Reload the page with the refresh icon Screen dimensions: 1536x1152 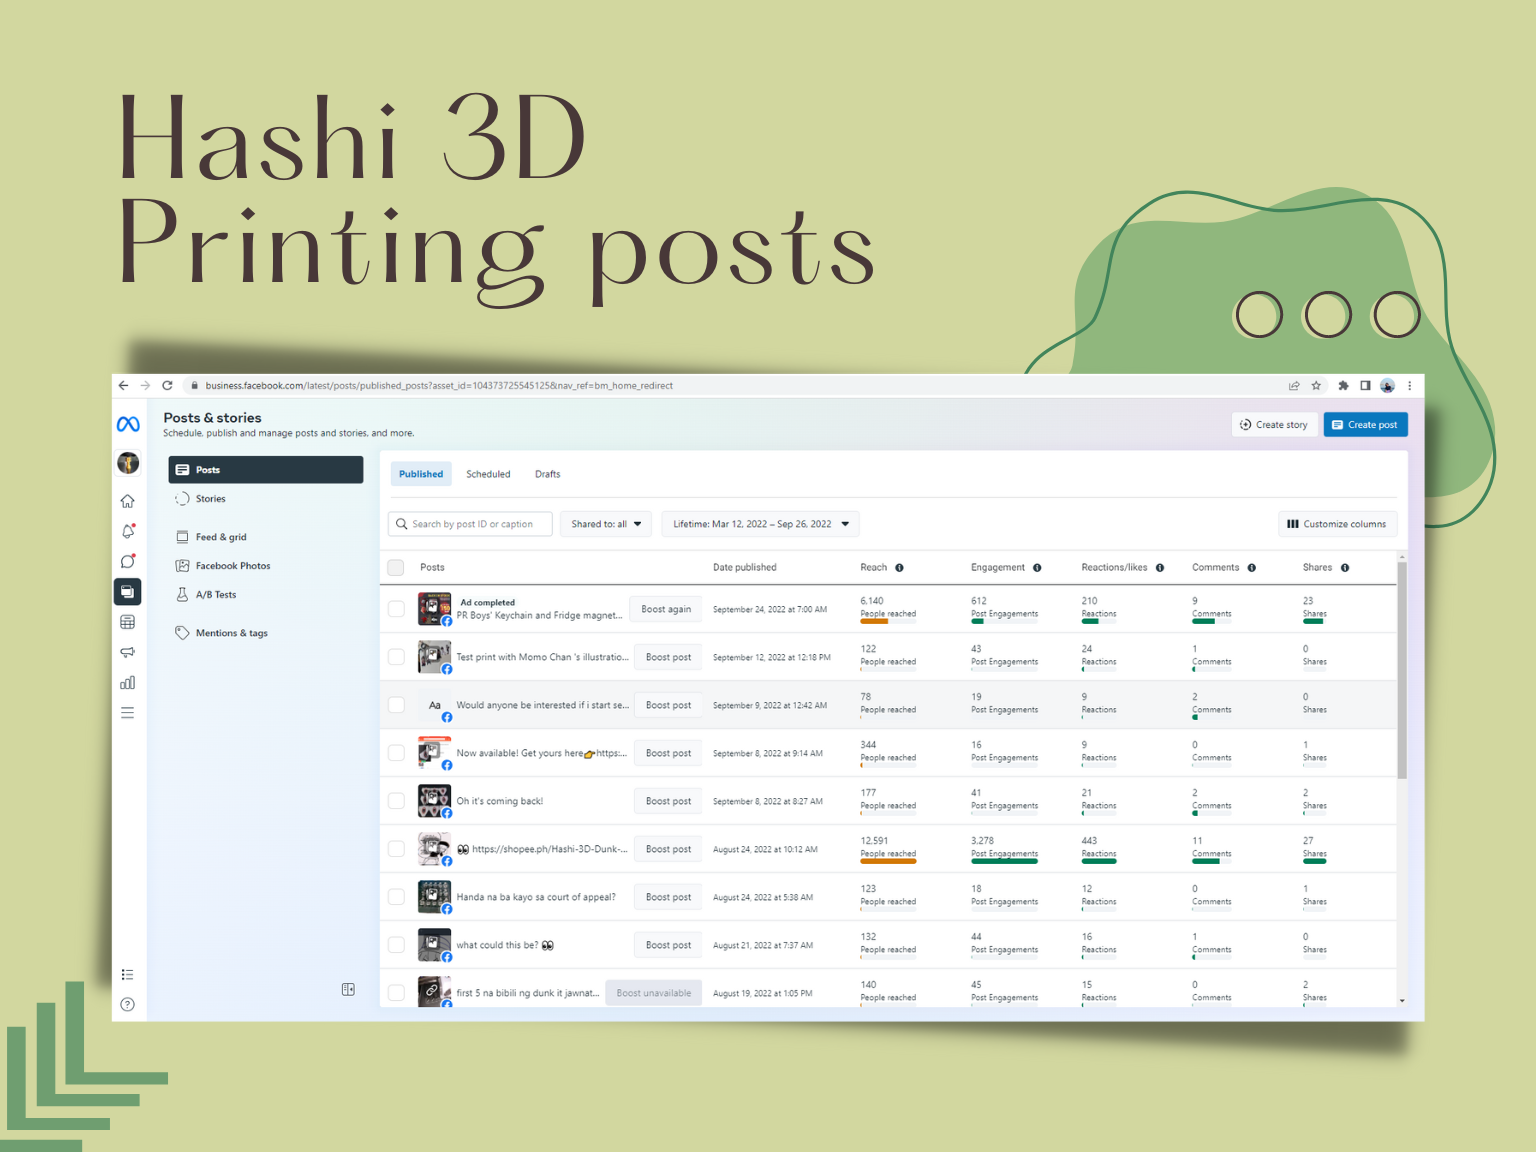[x=167, y=385]
